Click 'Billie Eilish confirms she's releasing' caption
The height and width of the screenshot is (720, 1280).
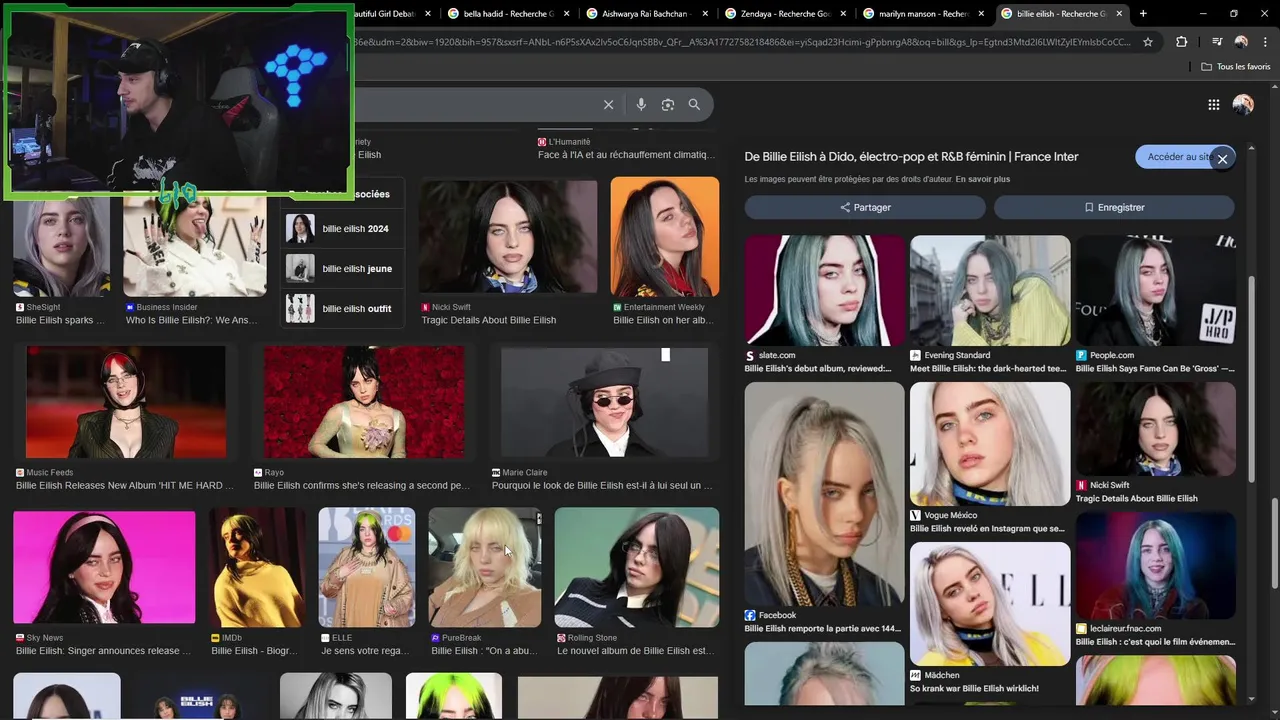[x=362, y=485]
